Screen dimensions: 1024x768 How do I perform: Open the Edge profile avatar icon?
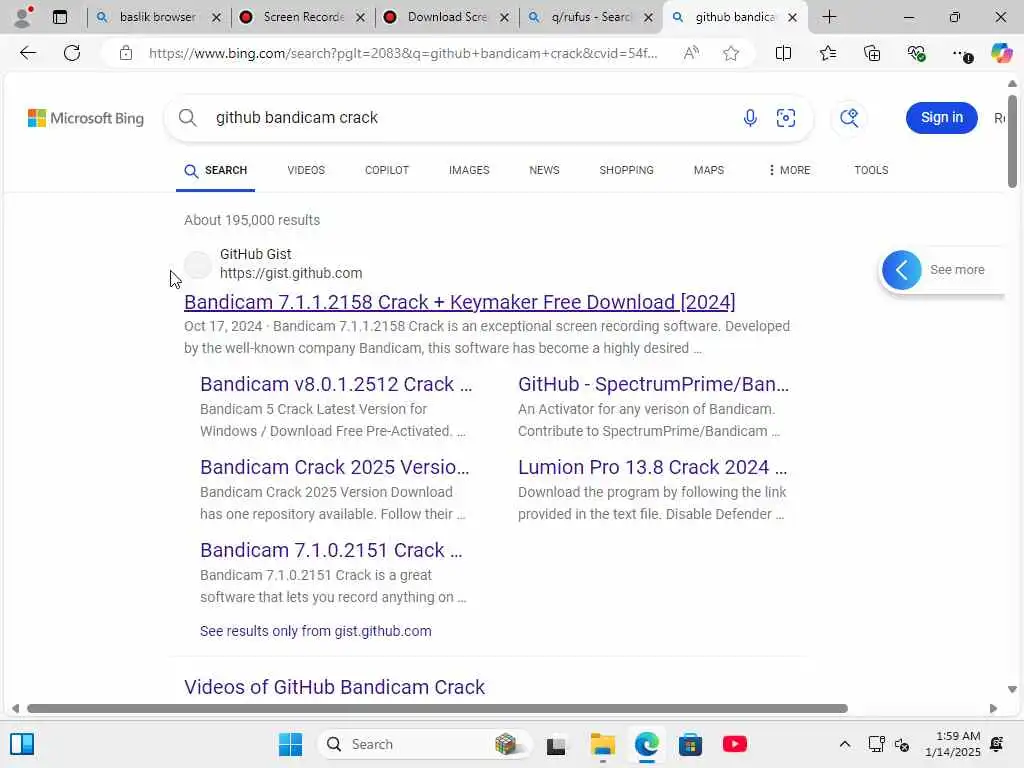pos(23,17)
